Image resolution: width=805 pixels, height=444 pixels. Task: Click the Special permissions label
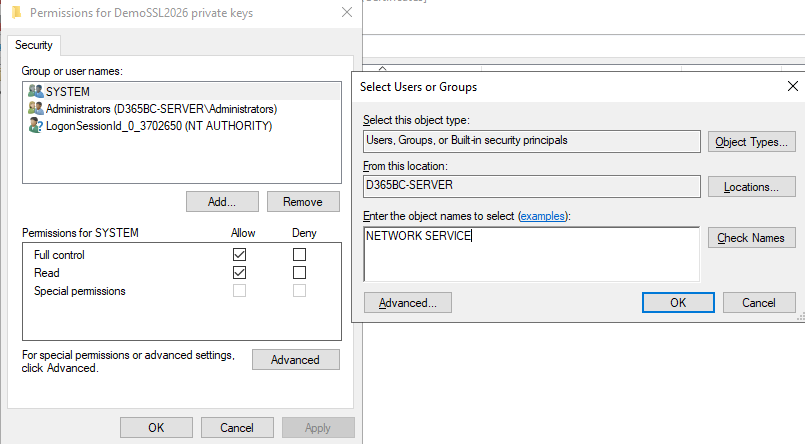pyautogui.click(x=80, y=291)
